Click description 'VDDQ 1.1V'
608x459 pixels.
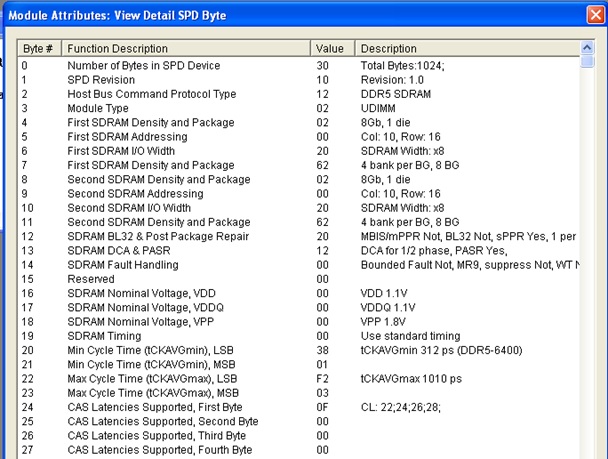coord(388,307)
